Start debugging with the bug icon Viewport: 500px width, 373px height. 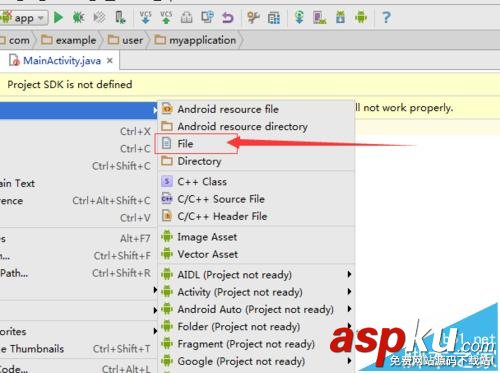point(79,17)
